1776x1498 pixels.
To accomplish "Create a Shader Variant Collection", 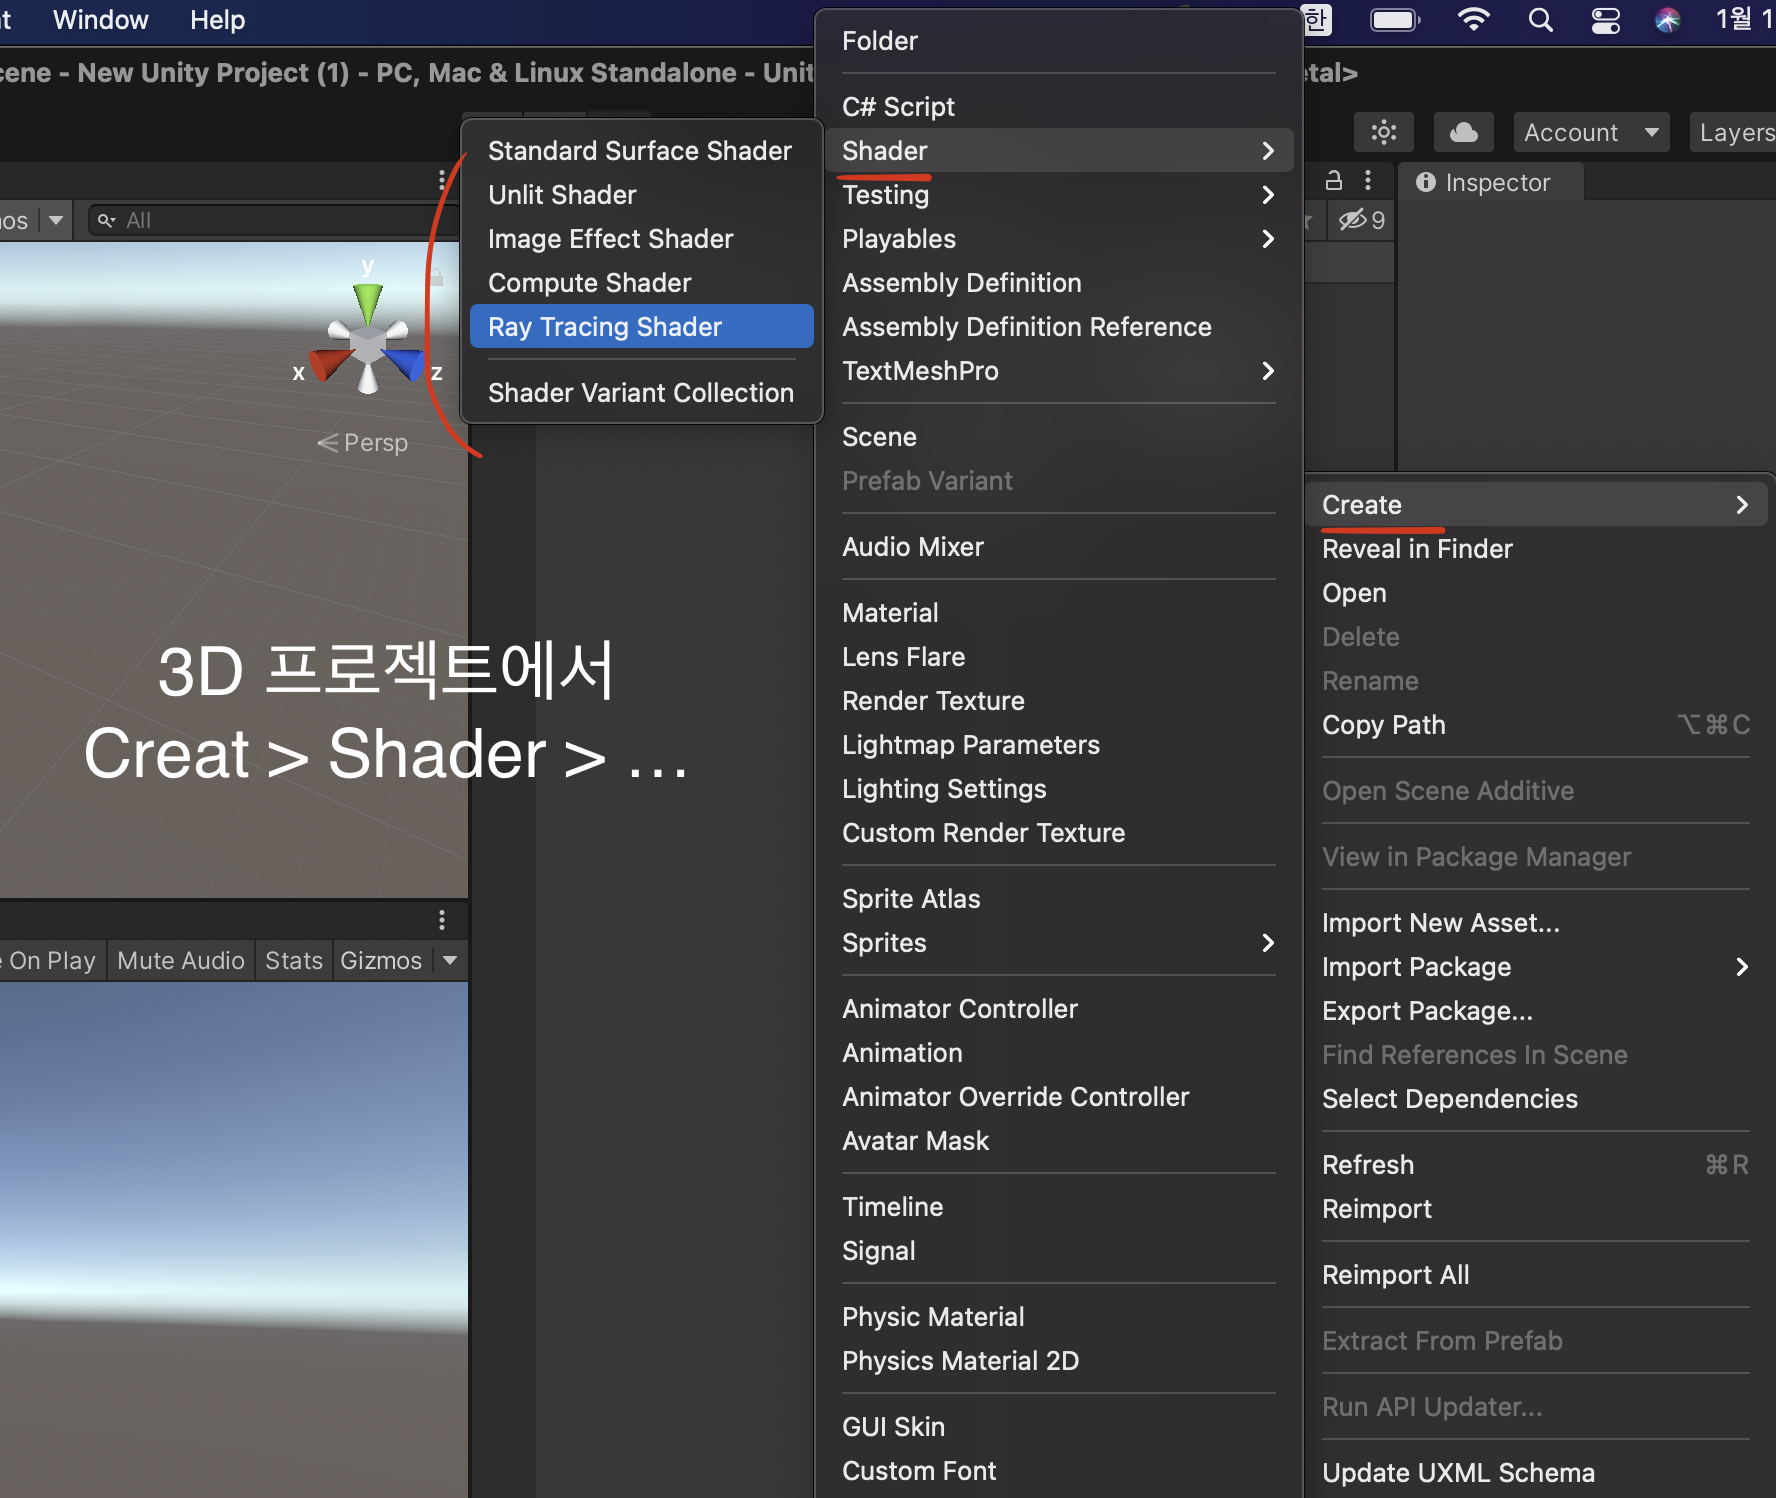I will (642, 393).
